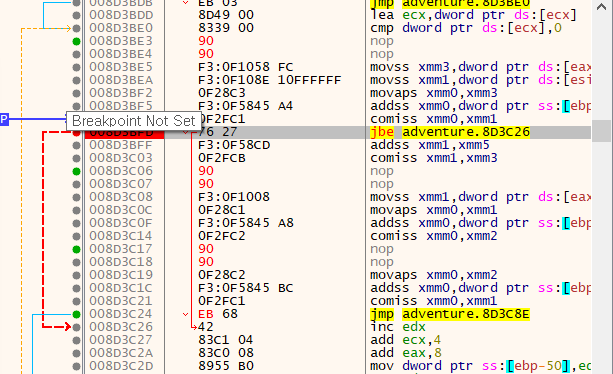Click the add ecx,4 instruction
Viewport: 613px width, 374px height.
pos(406,340)
